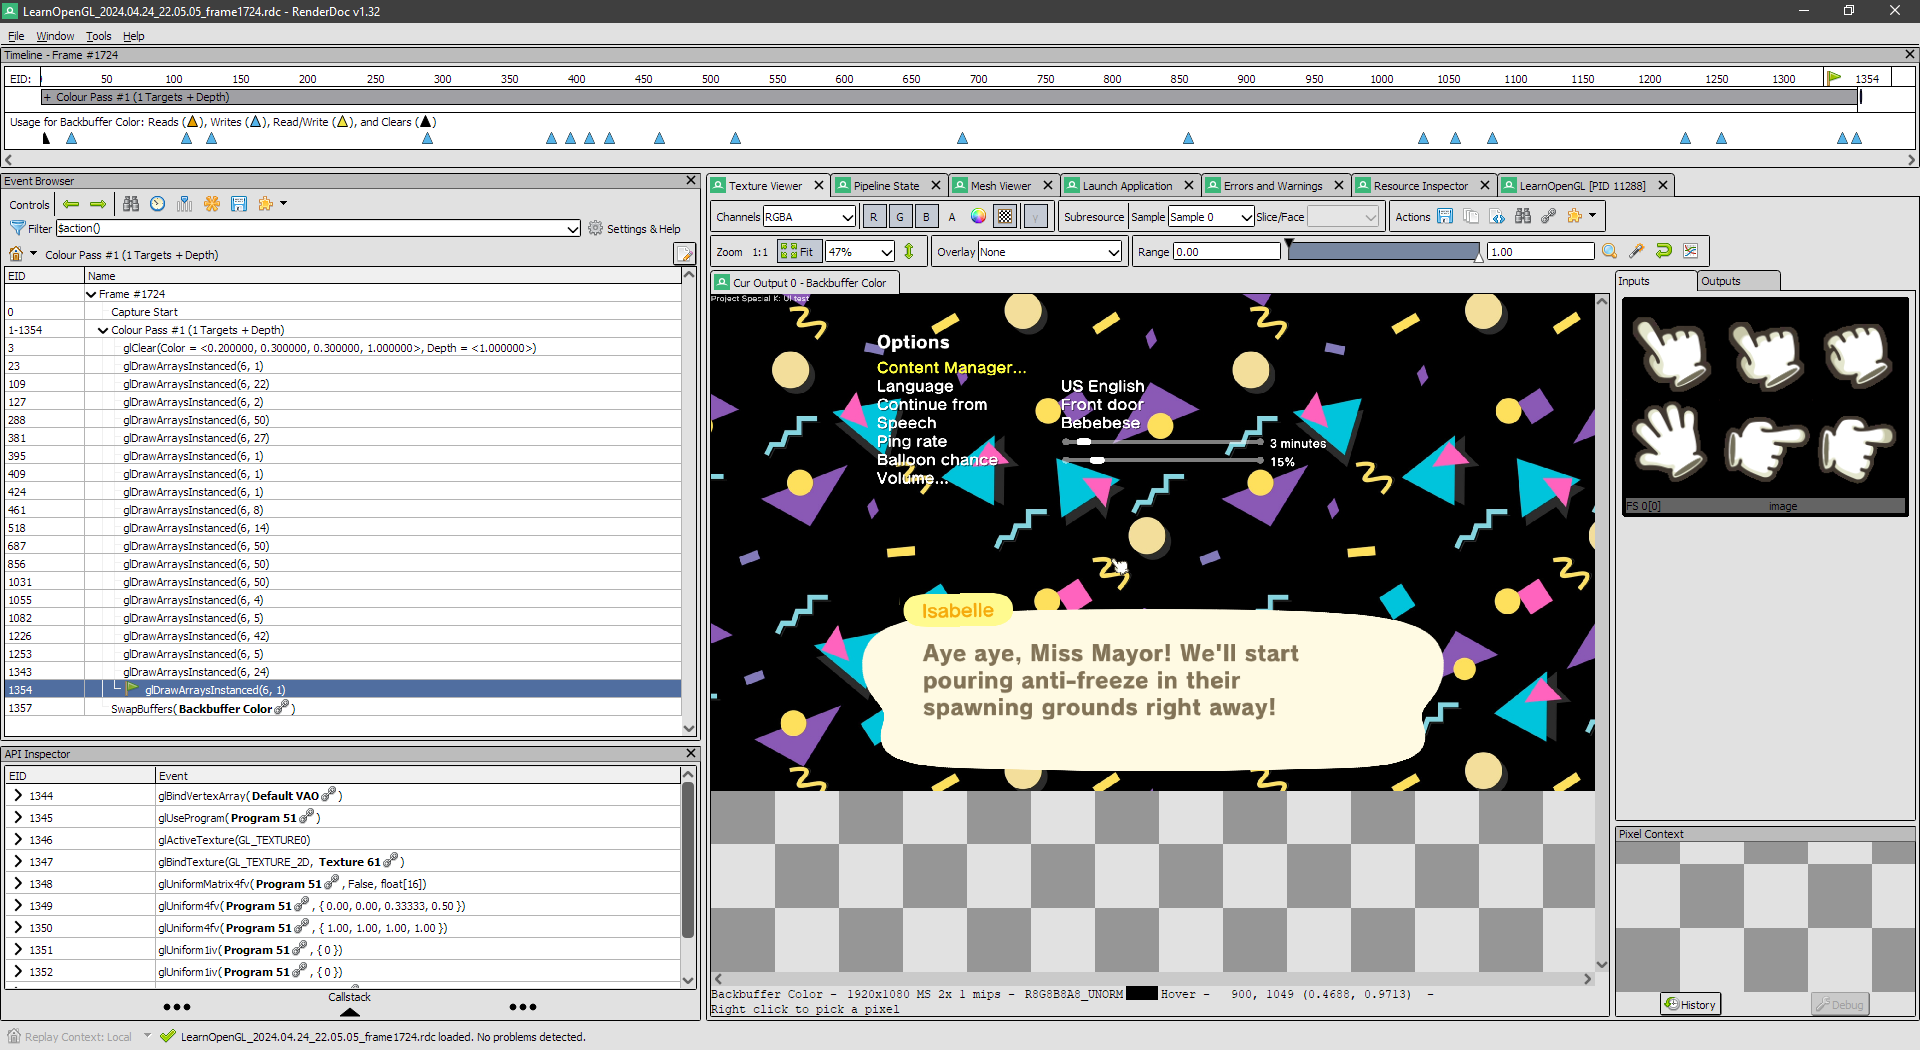Toggle the gamma display button
Viewport: 1920px width, 1050px height.
click(x=1036, y=216)
